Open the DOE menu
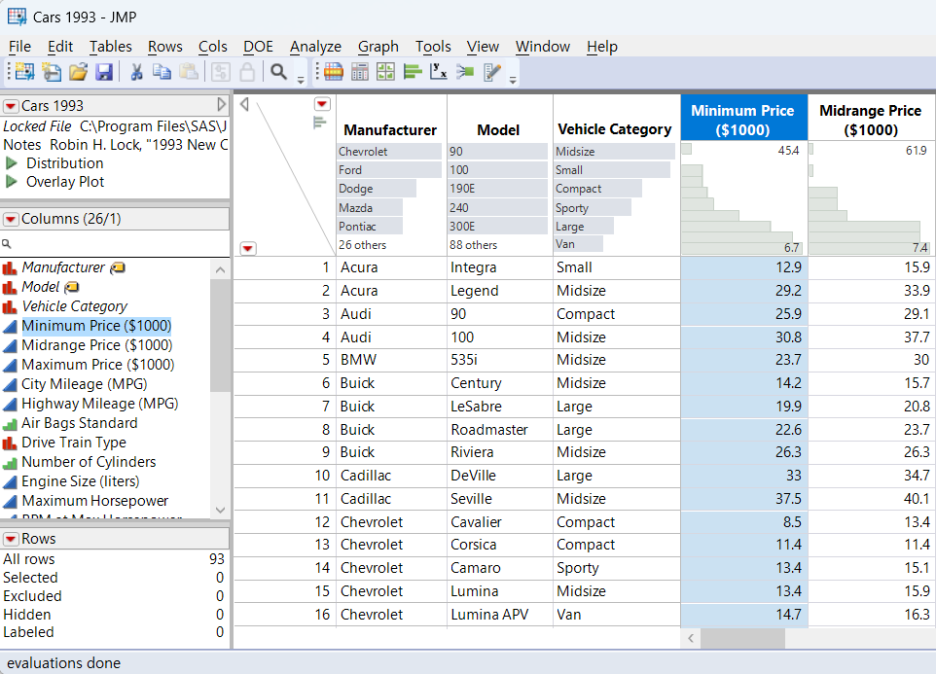 [258, 47]
